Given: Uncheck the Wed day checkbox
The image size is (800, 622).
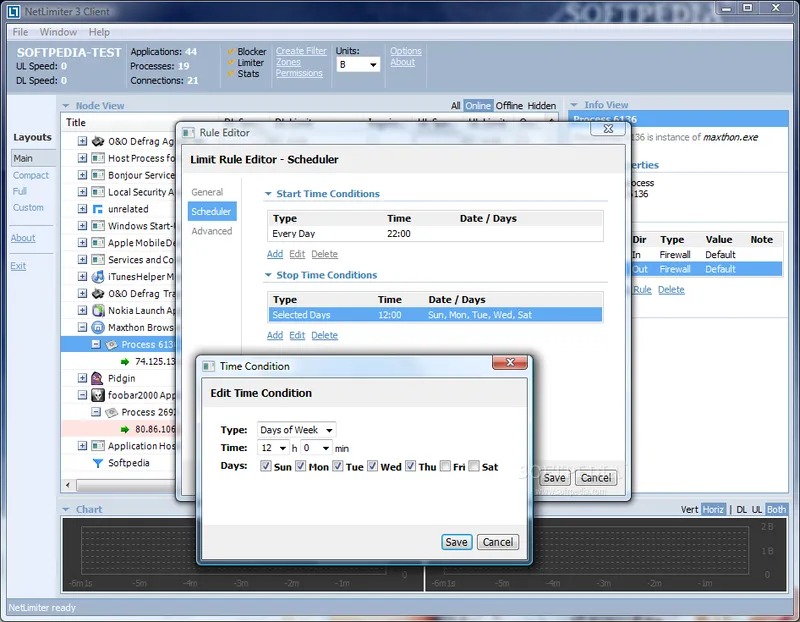Looking at the screenshot, I should (372, 466).
